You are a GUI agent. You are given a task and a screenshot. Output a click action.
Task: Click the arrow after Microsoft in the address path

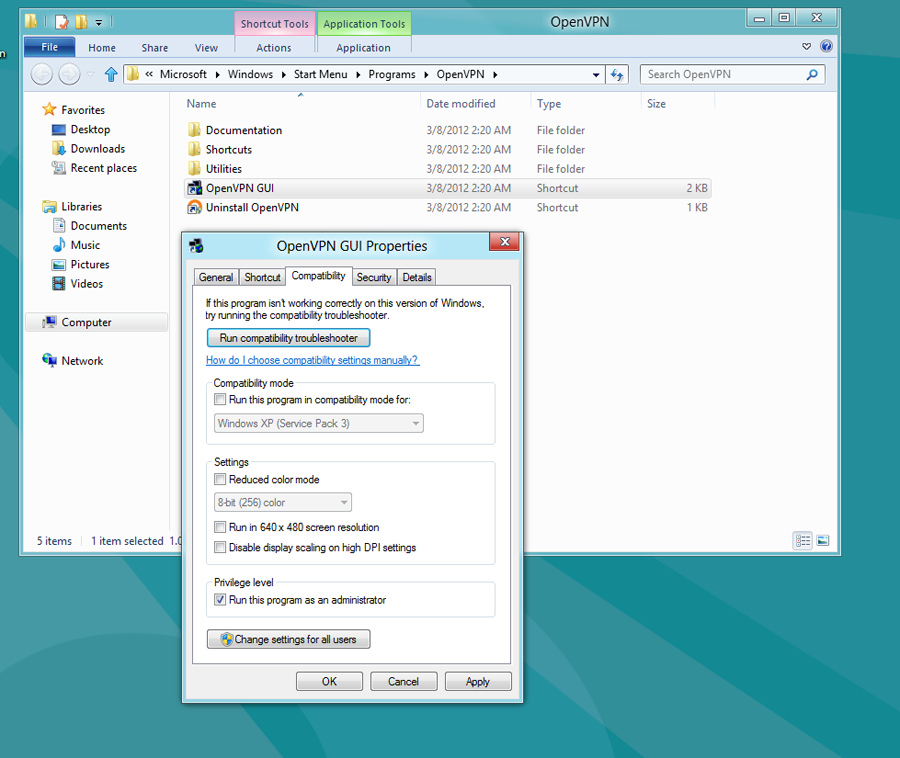218,75
